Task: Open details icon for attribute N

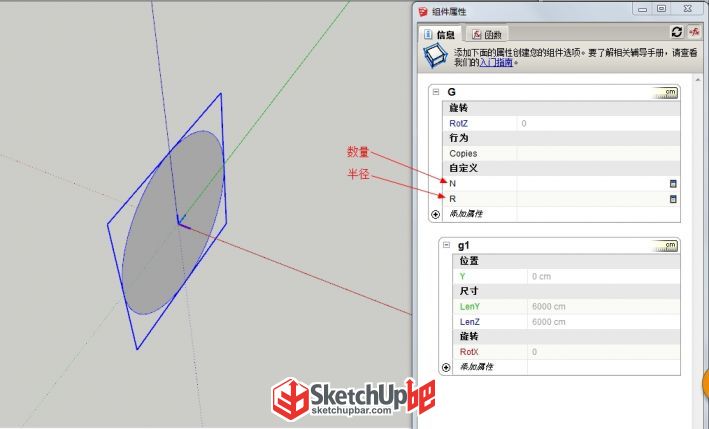Action: pyautogui.click(x=673, y=184)
